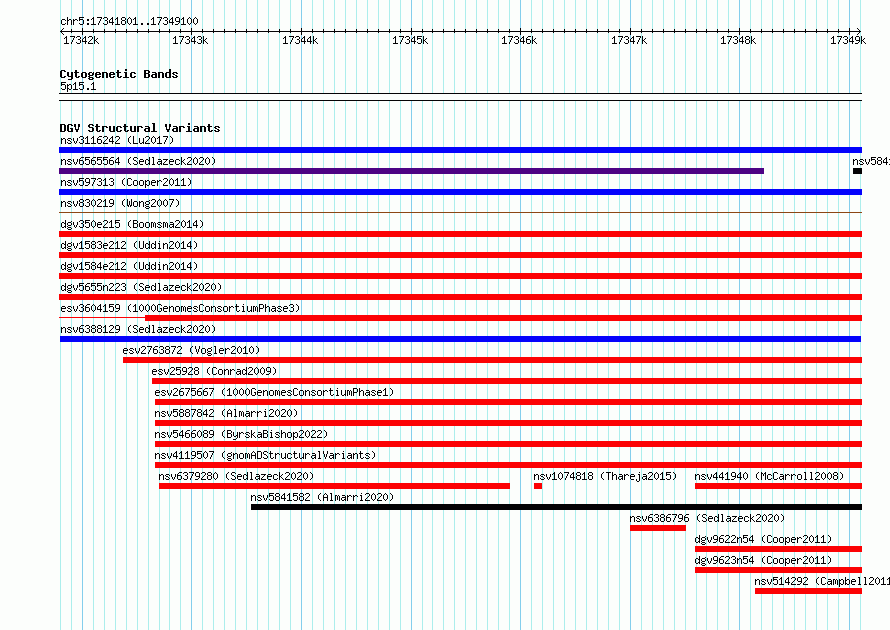
Task: Open esv2675667 (1000GenomesConsortiumPhase1) label
Action: [274, 392]
